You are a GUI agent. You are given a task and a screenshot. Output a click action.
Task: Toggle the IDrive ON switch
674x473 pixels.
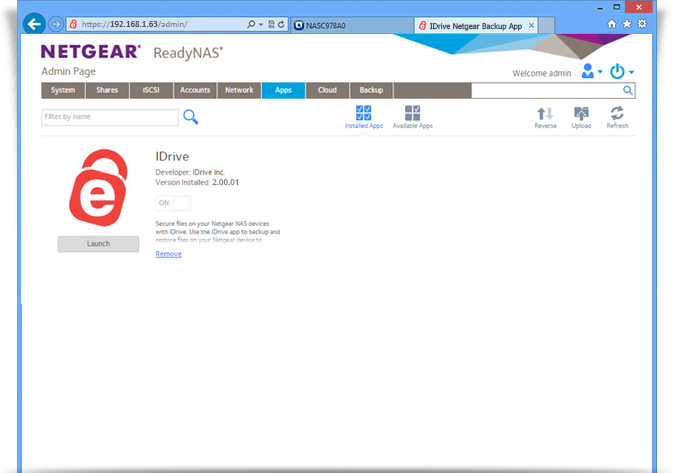point(173,203)
